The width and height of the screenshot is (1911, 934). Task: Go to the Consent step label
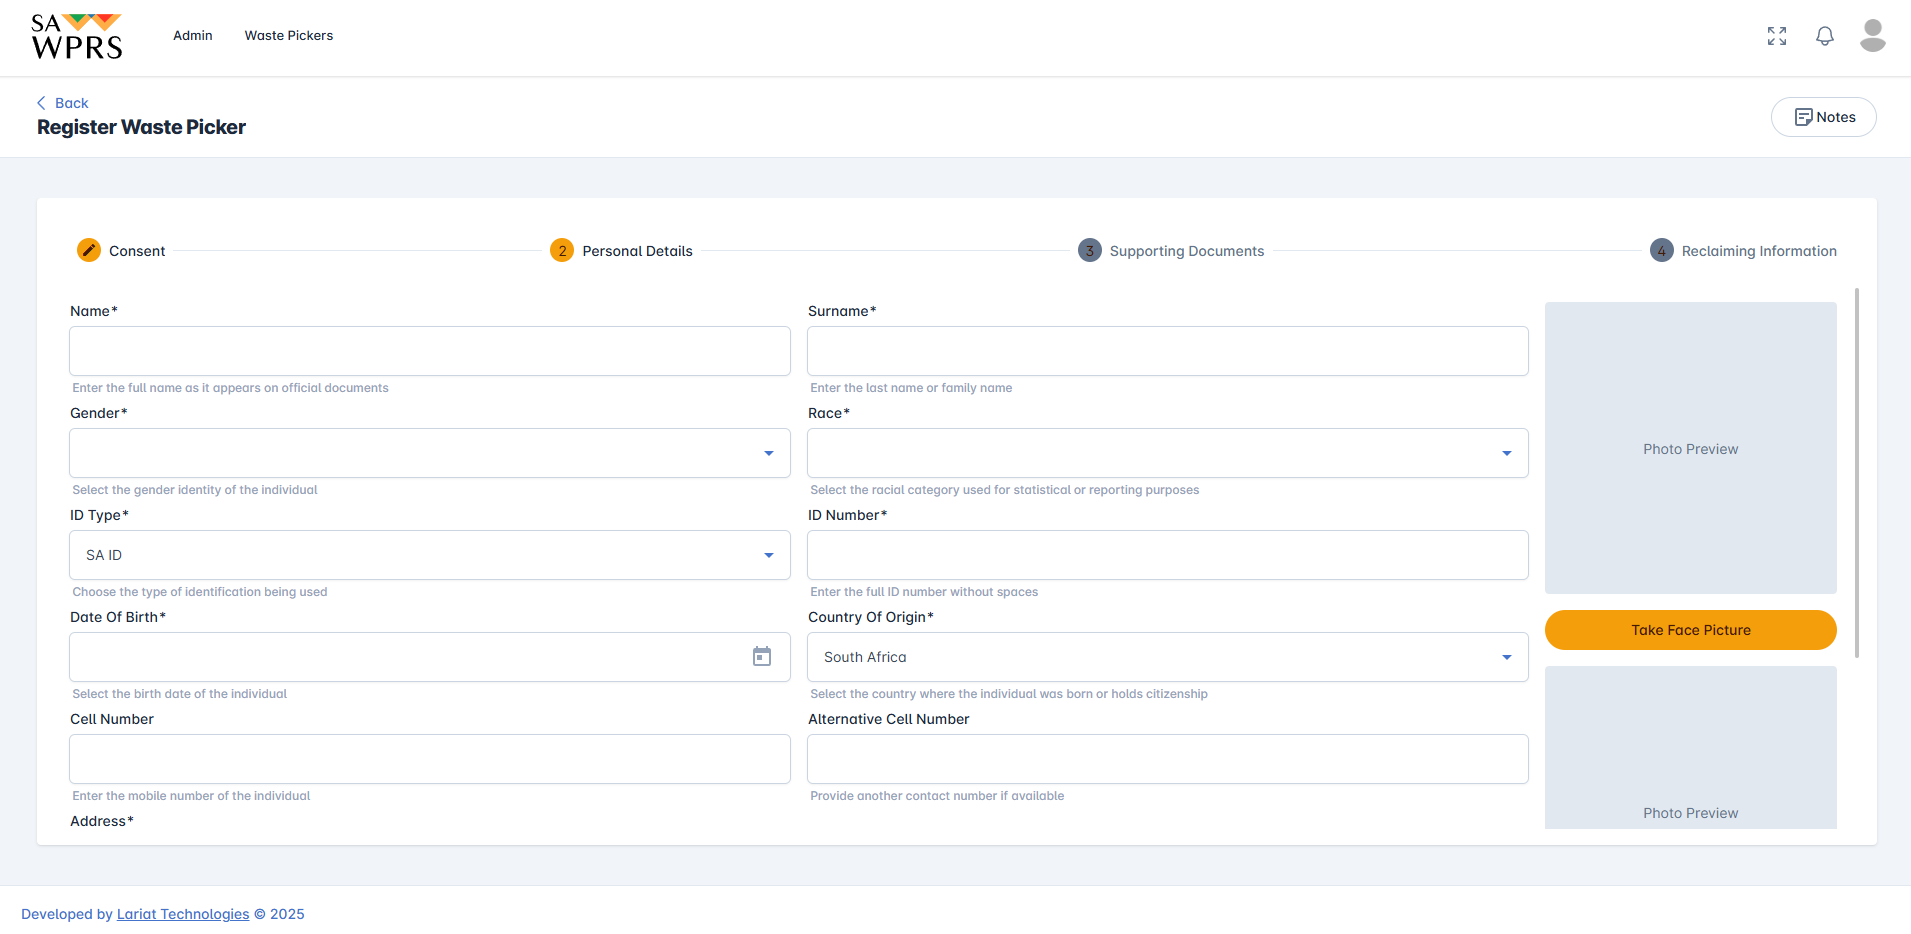click(x=137, y=251)
